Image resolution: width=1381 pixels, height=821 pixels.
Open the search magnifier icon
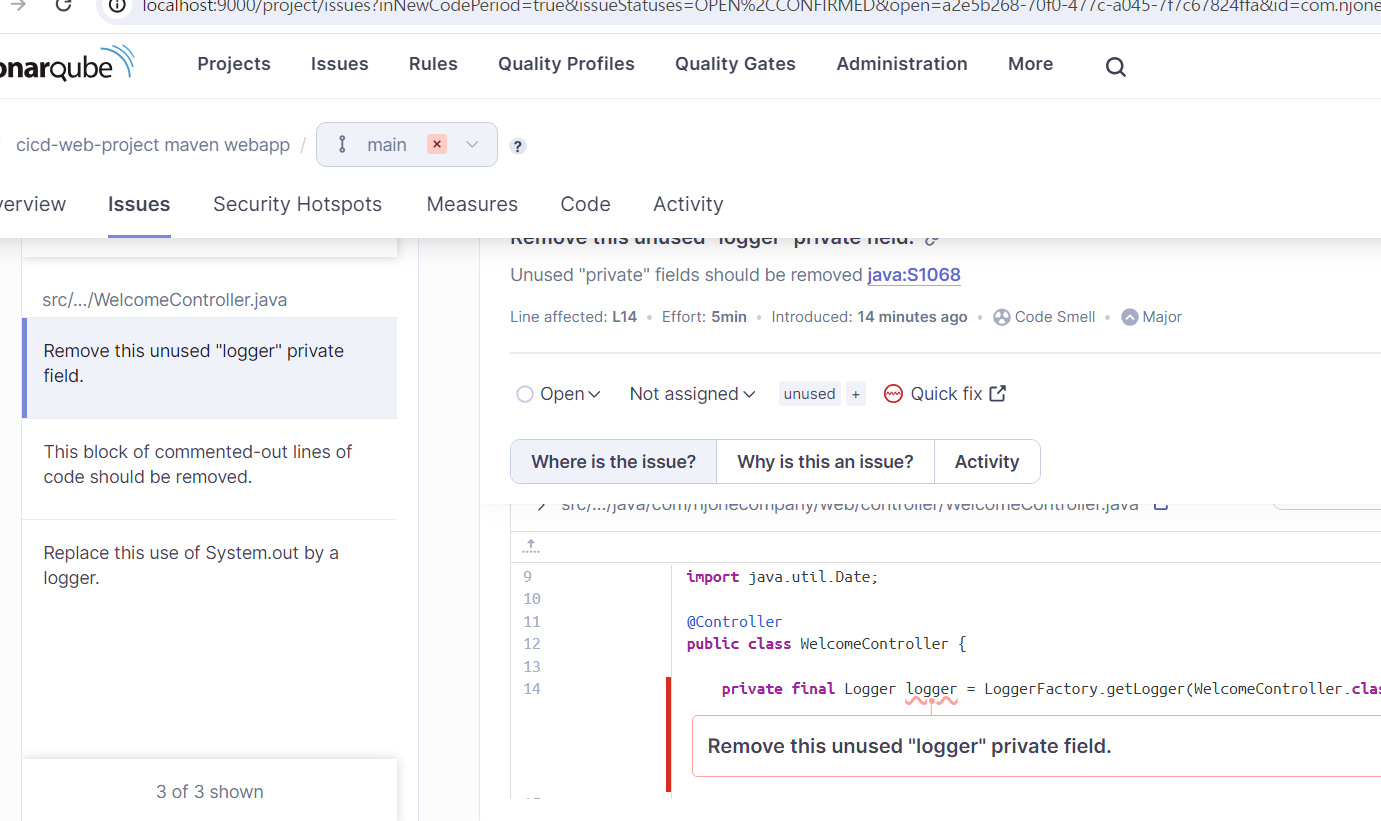[1116, 67]
